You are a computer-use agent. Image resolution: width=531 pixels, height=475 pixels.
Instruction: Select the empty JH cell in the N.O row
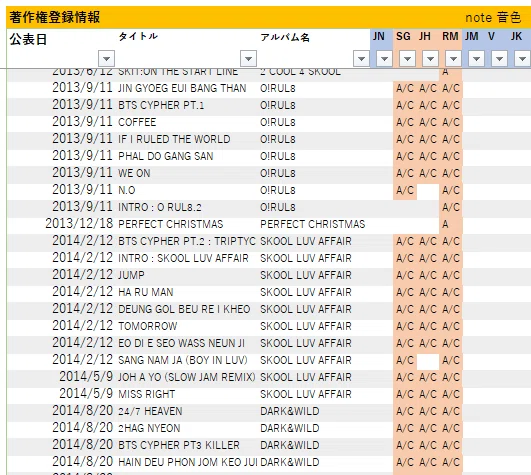tap(428, 192)
